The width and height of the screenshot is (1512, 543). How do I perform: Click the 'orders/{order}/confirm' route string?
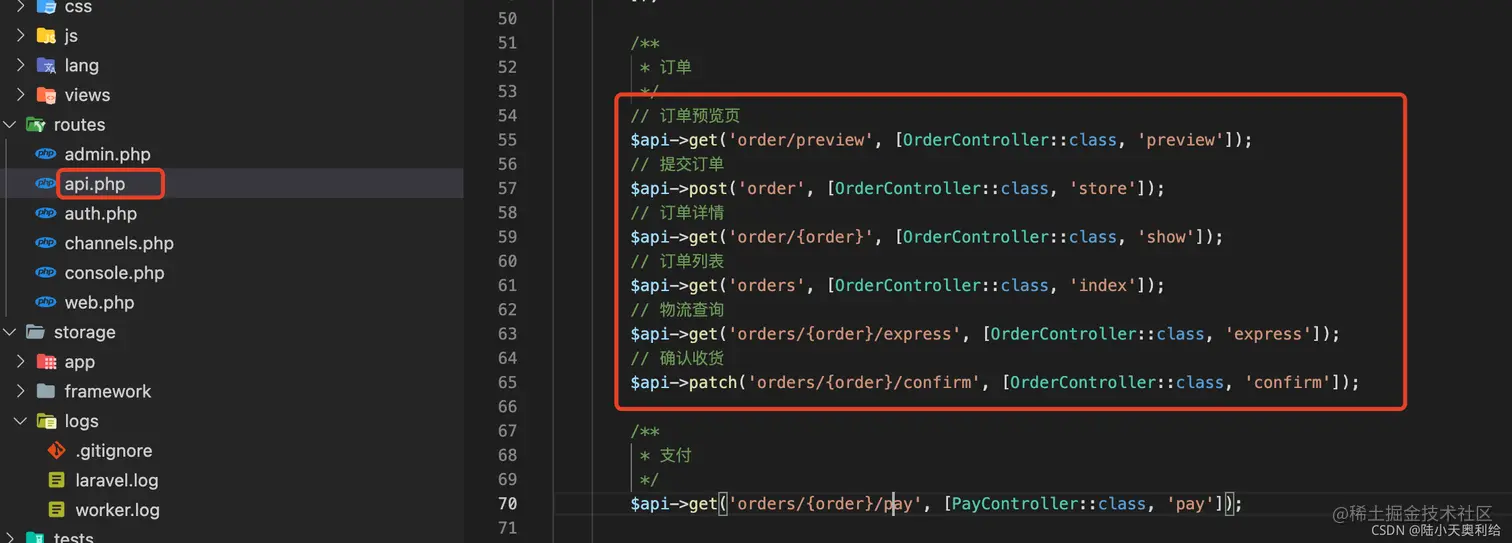(864, 382)
